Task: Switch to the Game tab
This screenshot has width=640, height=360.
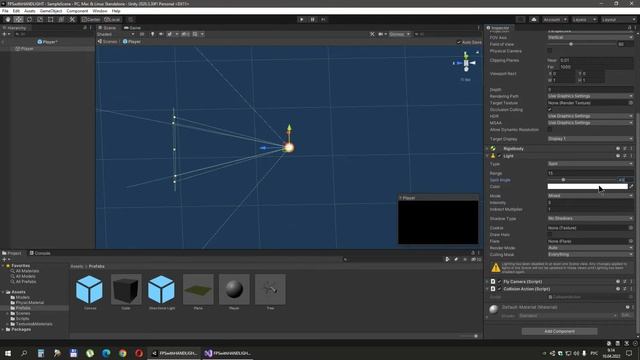Action: tap(133, 28)
